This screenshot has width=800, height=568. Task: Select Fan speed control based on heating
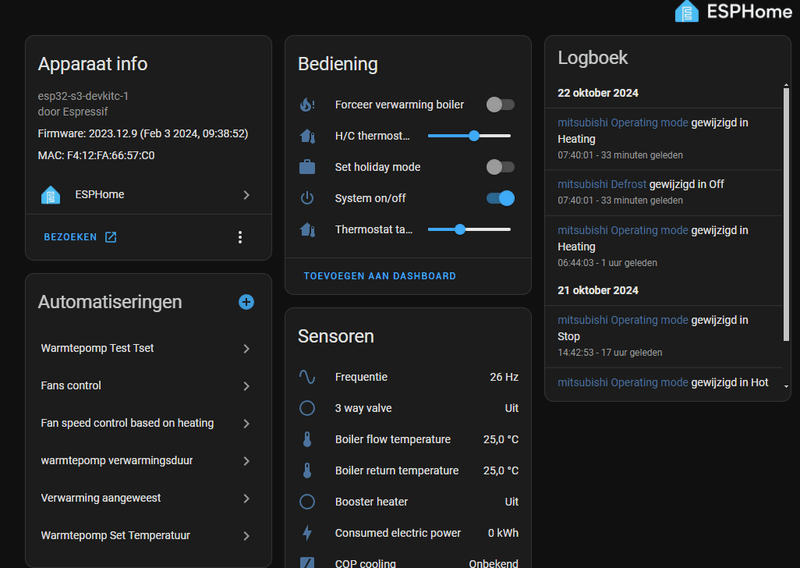[x=127, y=423]
